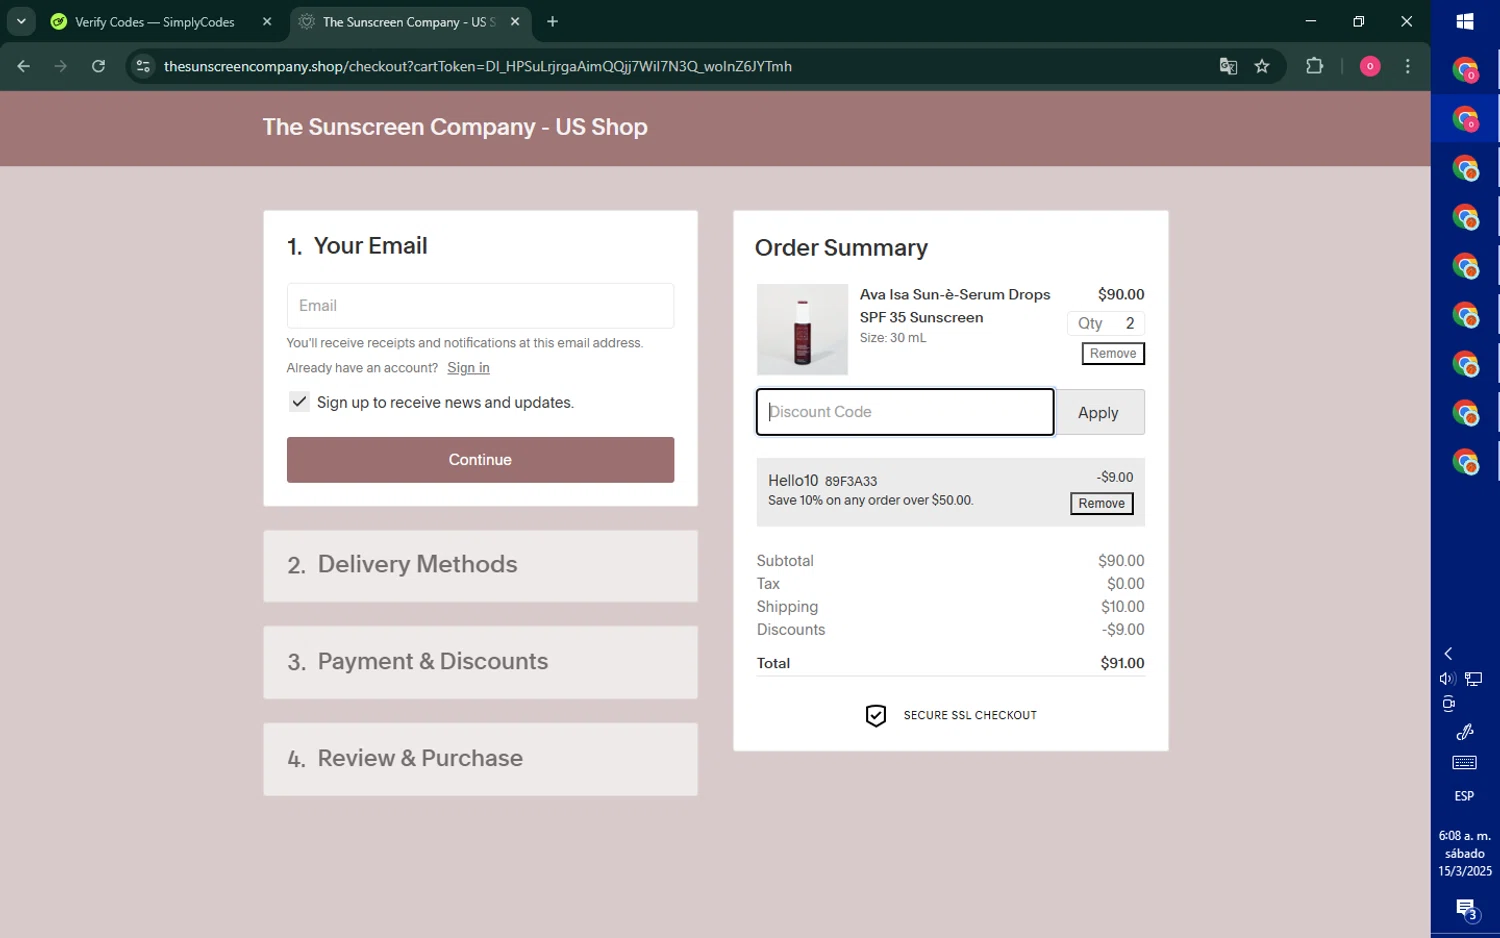Open the touch keyboard icon
The image size is (1500, 938).
(x=1465, y=763)
